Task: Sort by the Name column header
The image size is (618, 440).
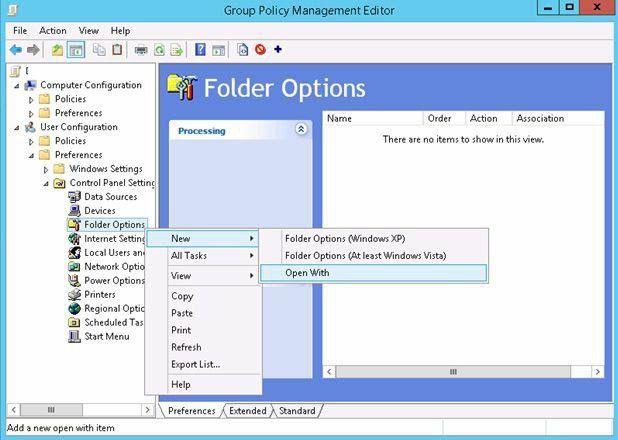Action: click(x=373, y=118)
